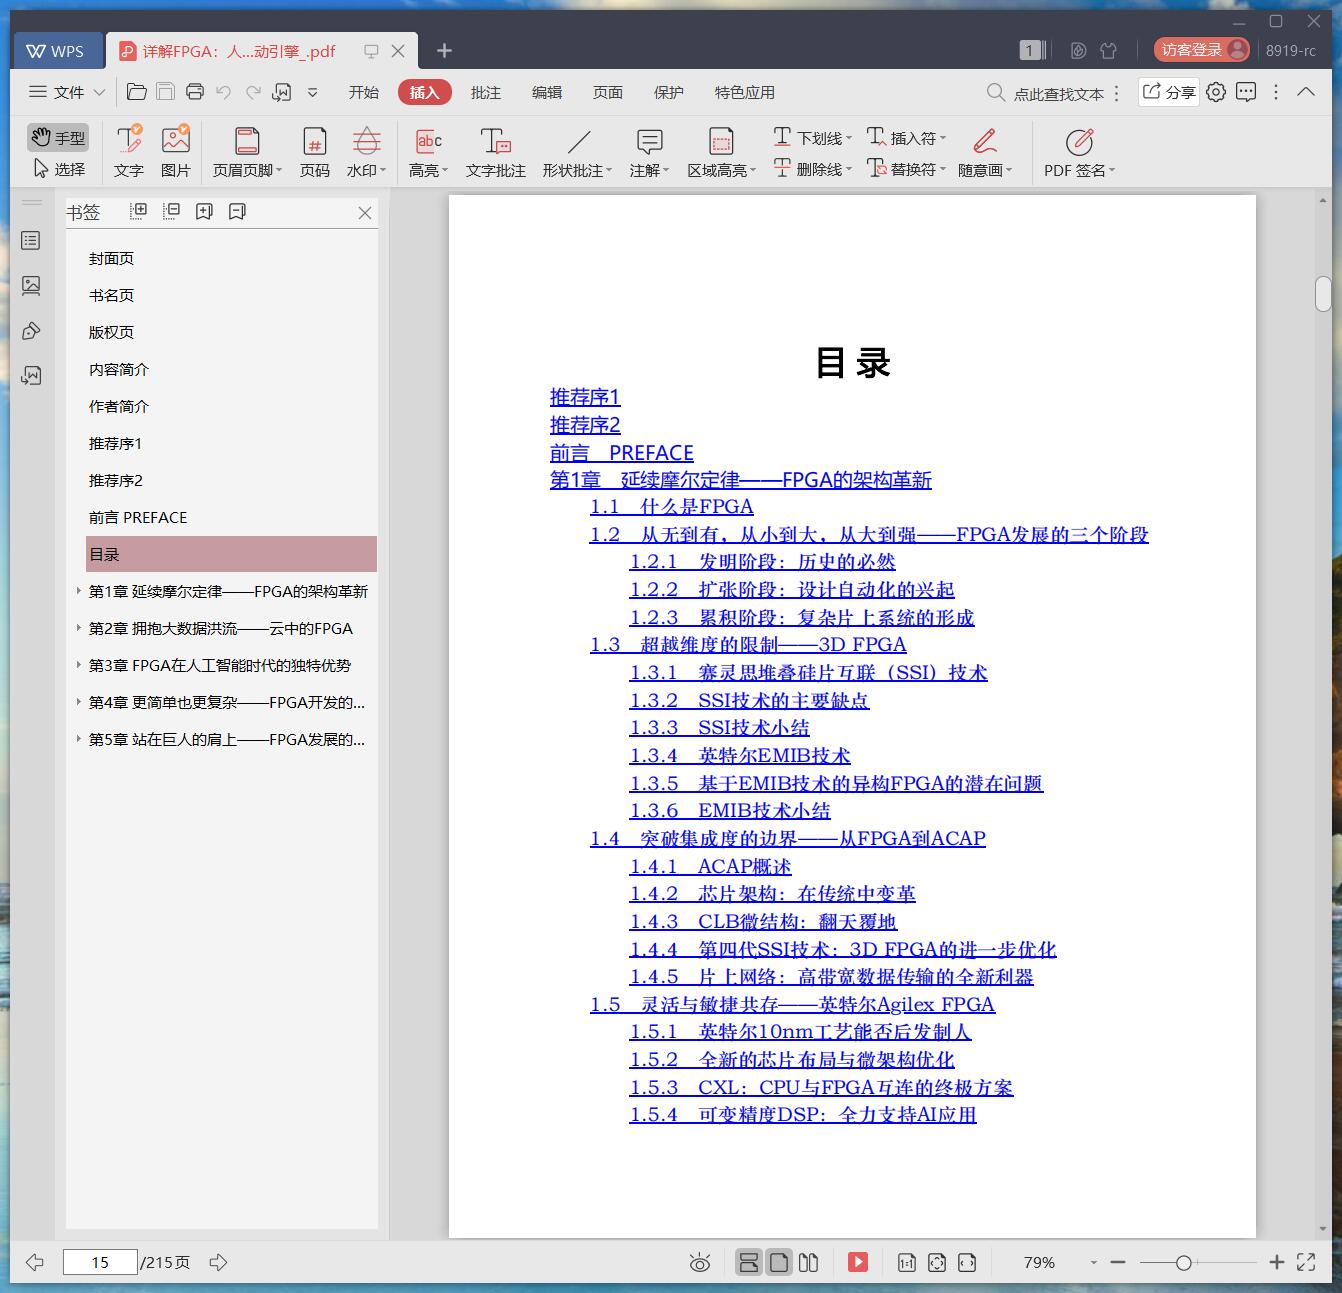Toggle eye protection mode icon
The width and height of the screenshot is (1342, 1293).
point(700,1262)
